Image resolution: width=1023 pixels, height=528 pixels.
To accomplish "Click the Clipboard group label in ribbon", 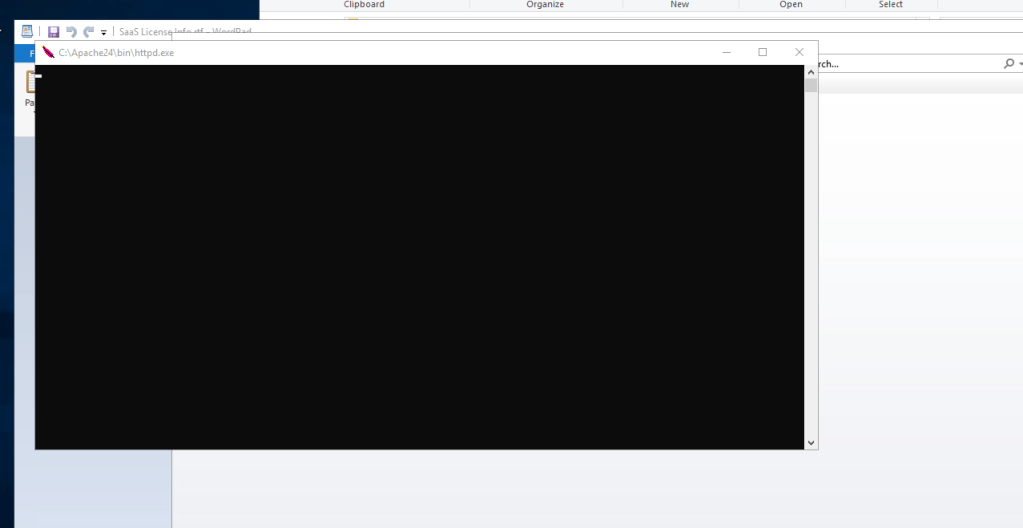I will 364,5.
